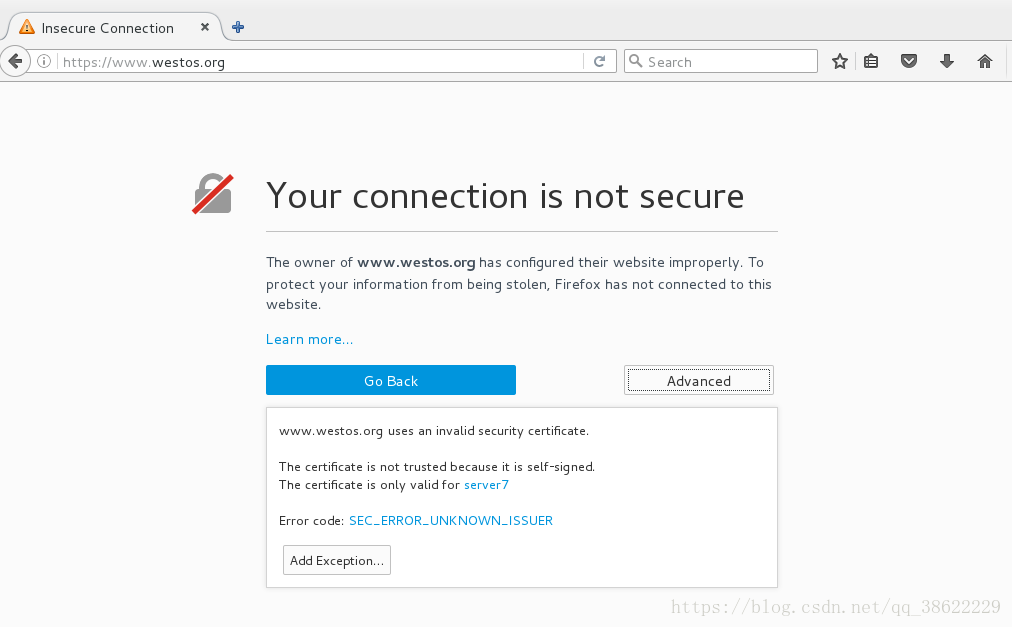Bookmark this page with star icon
This screenshot has width=1012, height=627.
tap(840, 61)
